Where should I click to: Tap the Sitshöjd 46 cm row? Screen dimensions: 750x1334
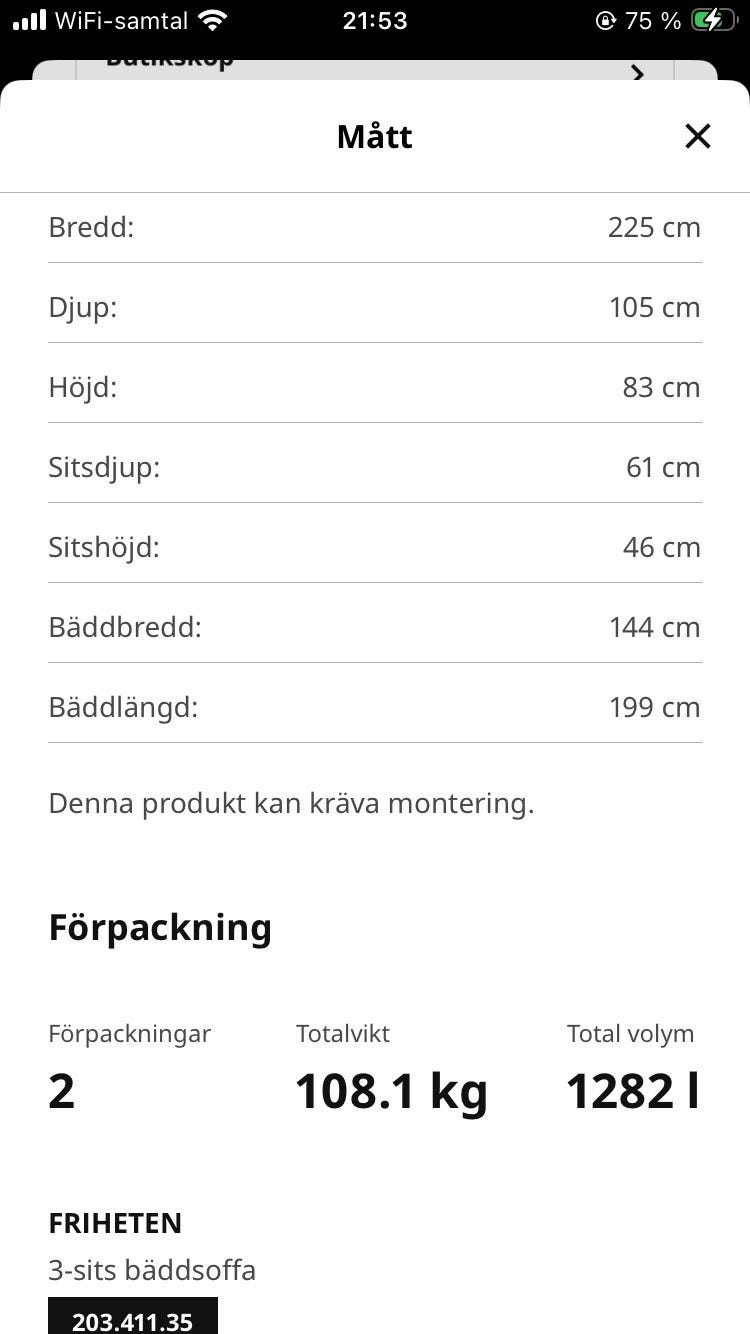(375, 548)
